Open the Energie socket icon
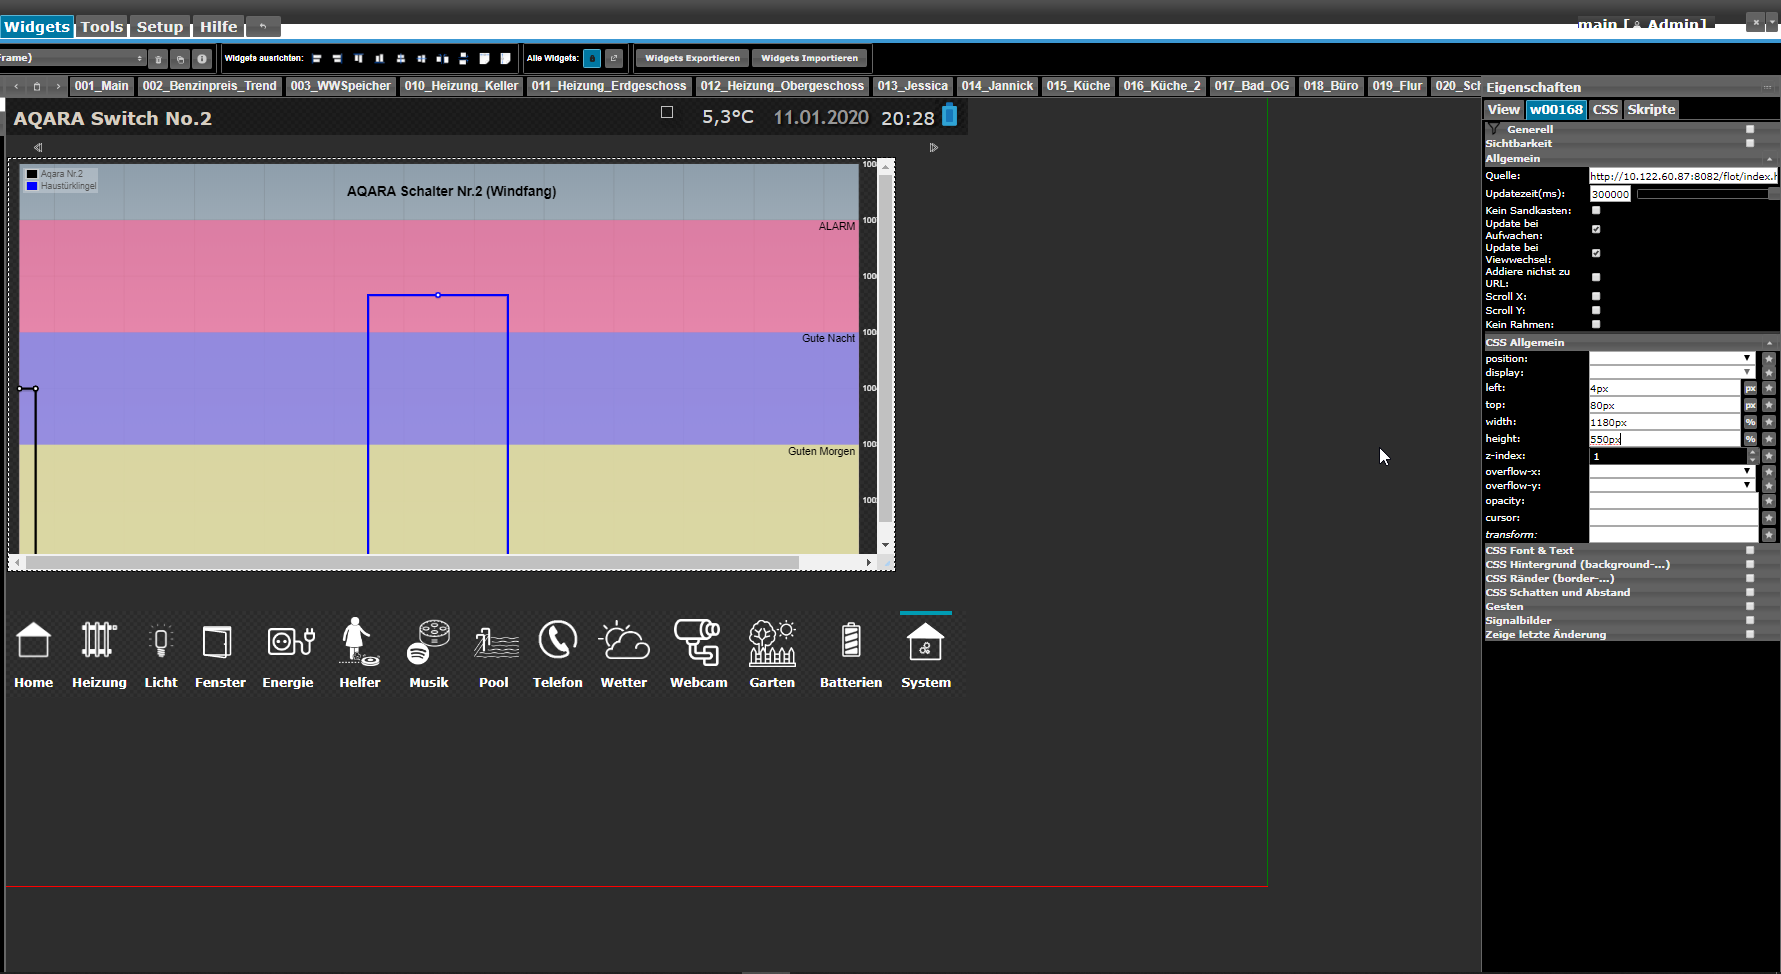1781x974 pixels. click(291, 641)
